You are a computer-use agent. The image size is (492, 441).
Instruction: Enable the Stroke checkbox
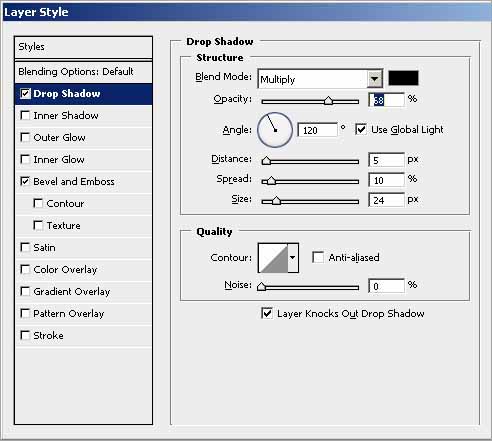pos(25,335)
